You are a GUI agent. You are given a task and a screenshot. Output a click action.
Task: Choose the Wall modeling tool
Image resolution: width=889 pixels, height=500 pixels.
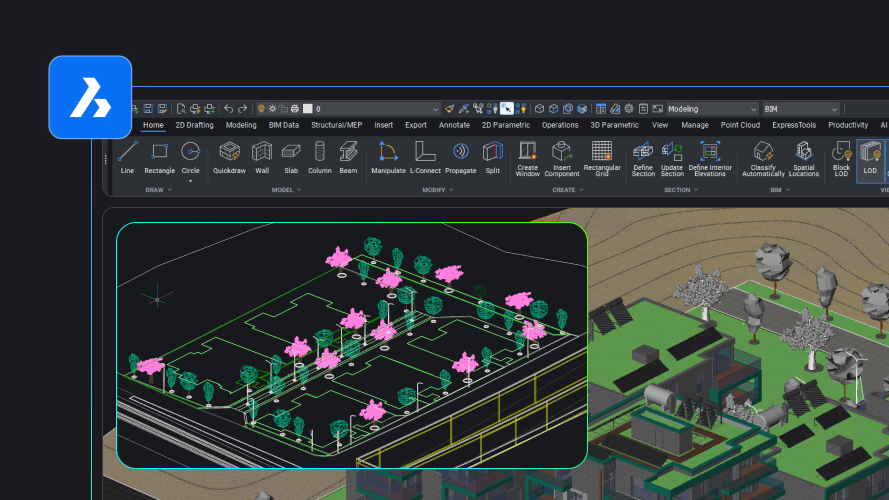[x=262, y=158]
